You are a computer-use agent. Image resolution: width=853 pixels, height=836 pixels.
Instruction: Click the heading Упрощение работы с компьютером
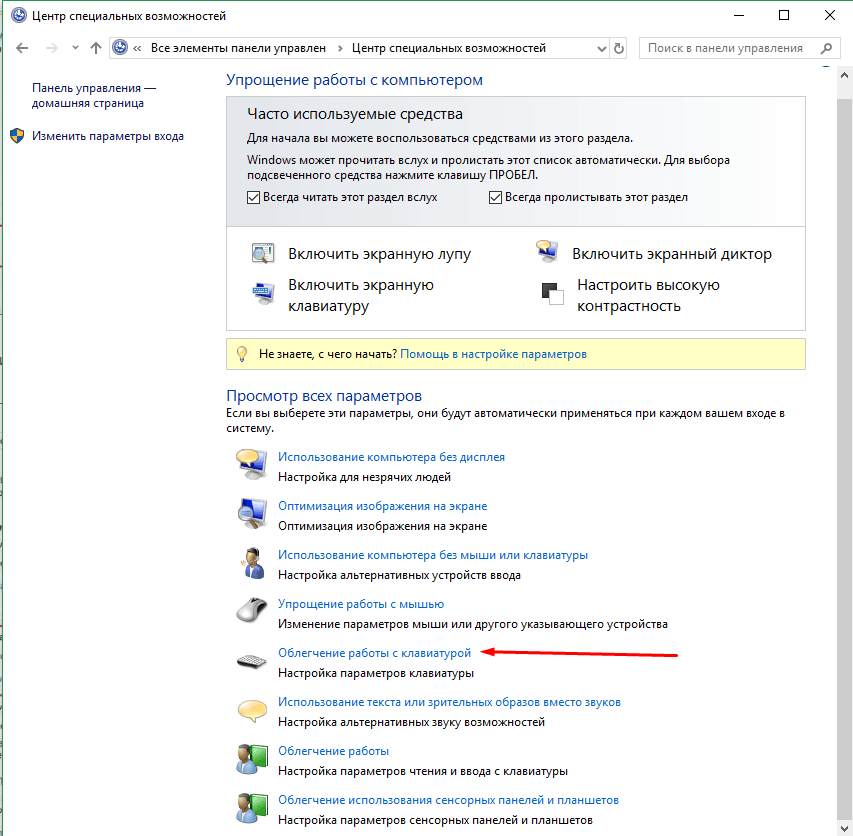click(354, 79)
